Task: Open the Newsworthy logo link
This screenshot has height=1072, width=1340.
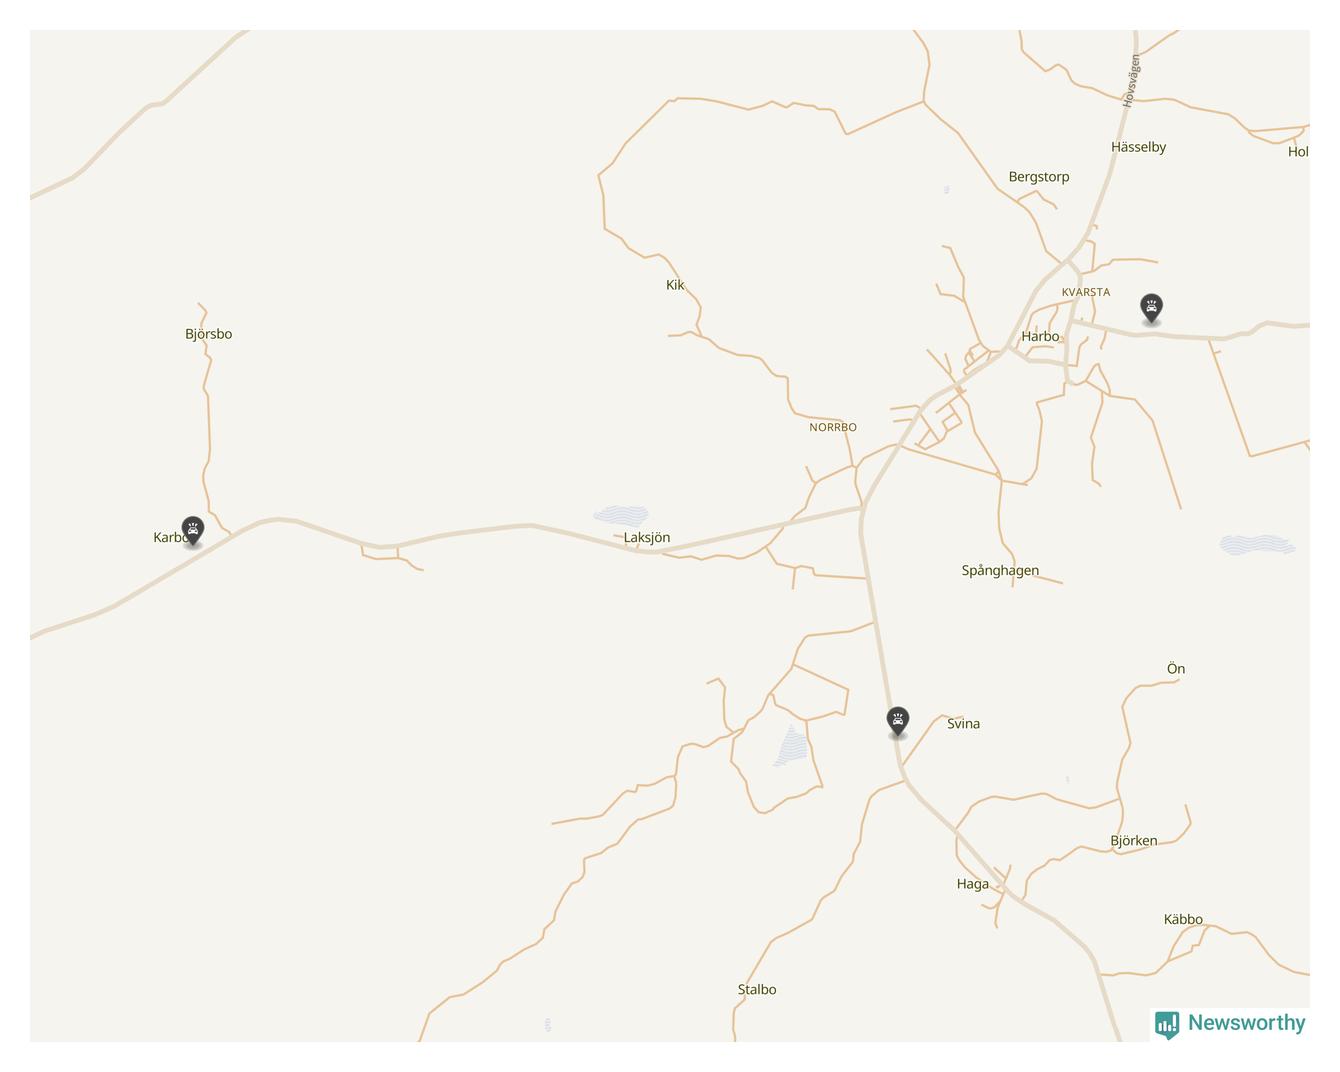Action: pyautogui.click(x=1230, y=1024)
